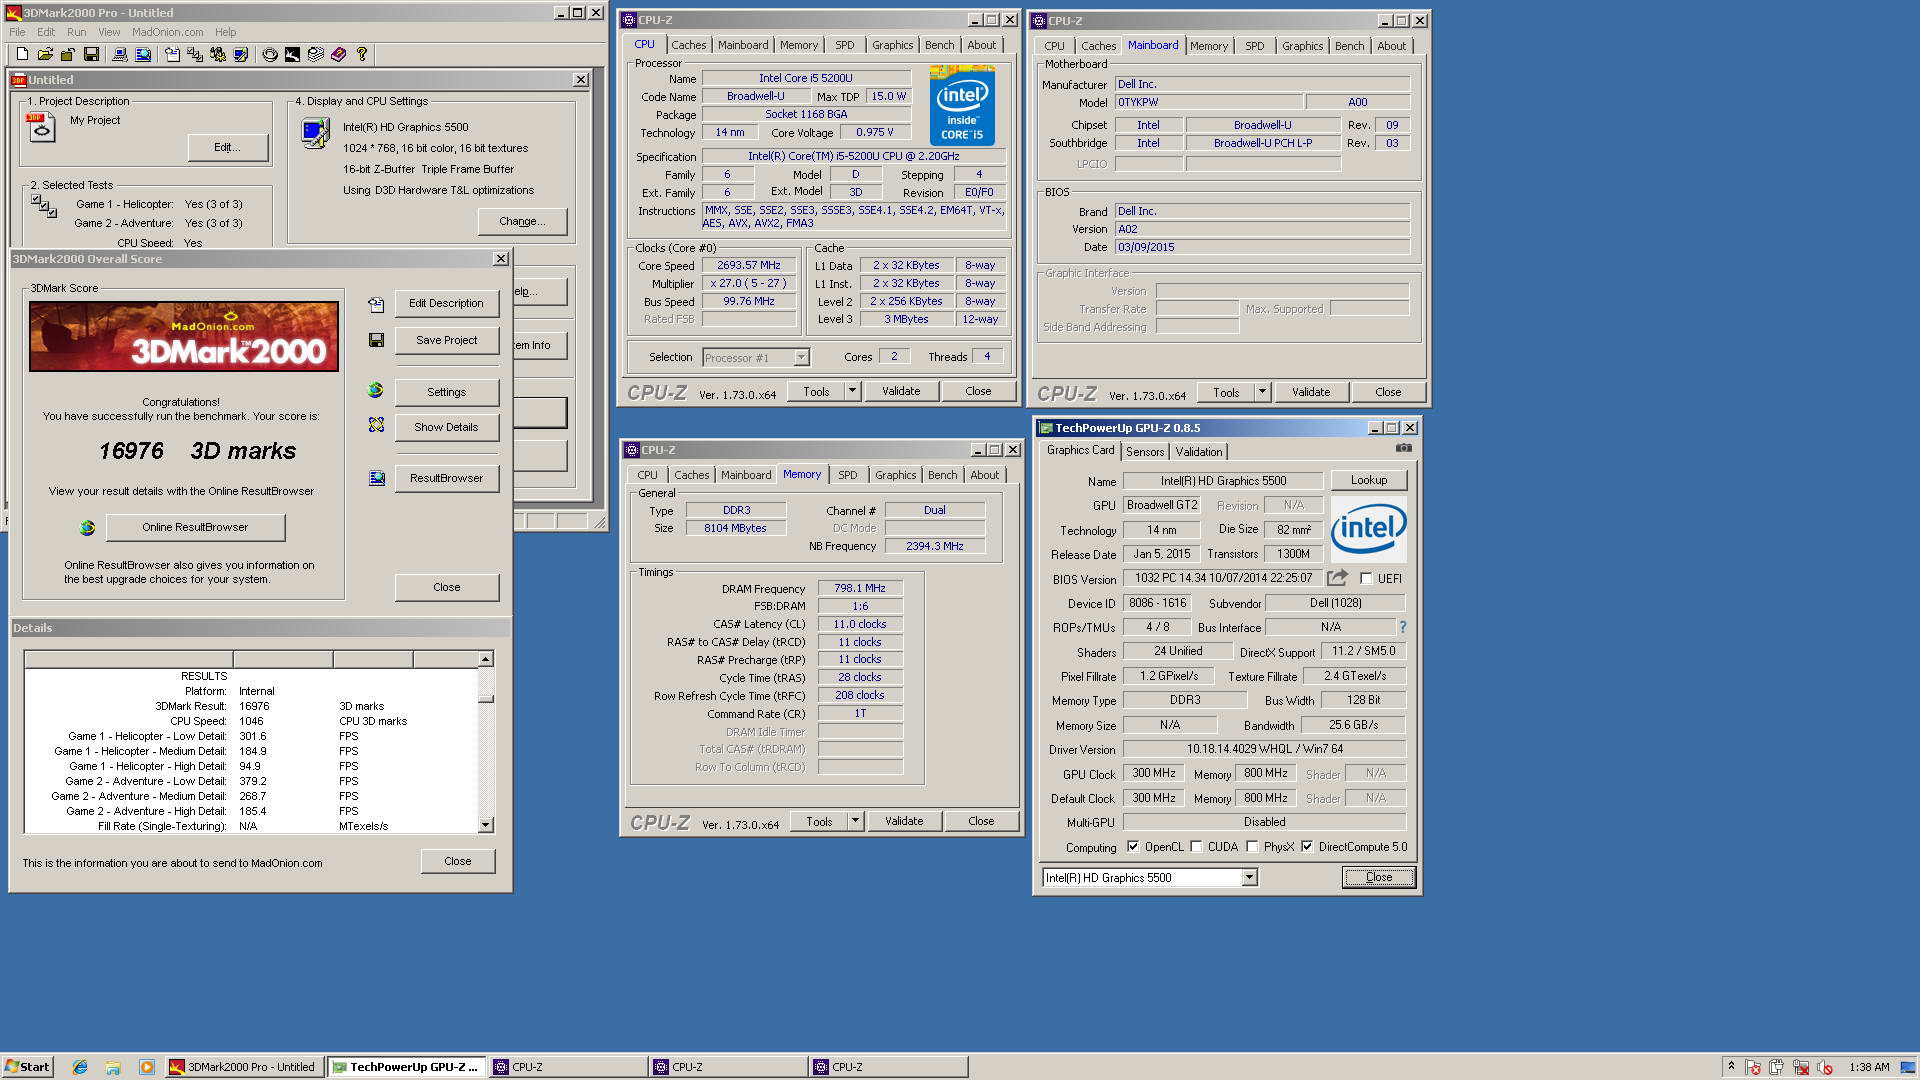
Task: Click the purple help book toolbar icon
Action: (x=339, y=54)
